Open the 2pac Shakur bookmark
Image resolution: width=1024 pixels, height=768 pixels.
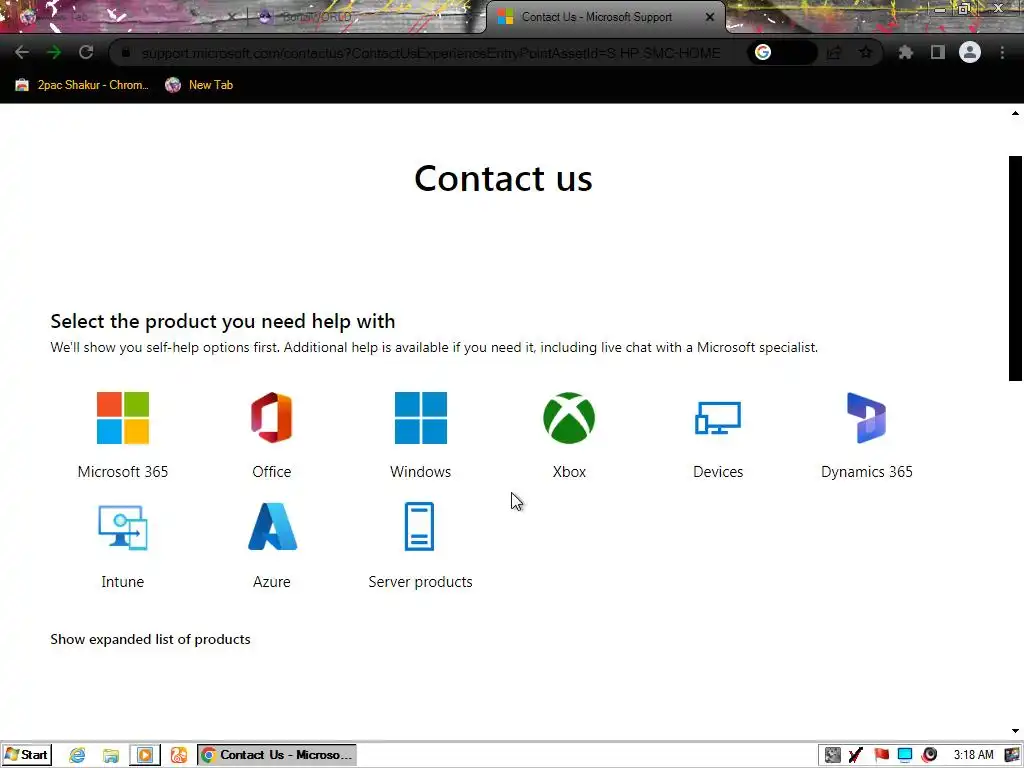coord(82,85)
